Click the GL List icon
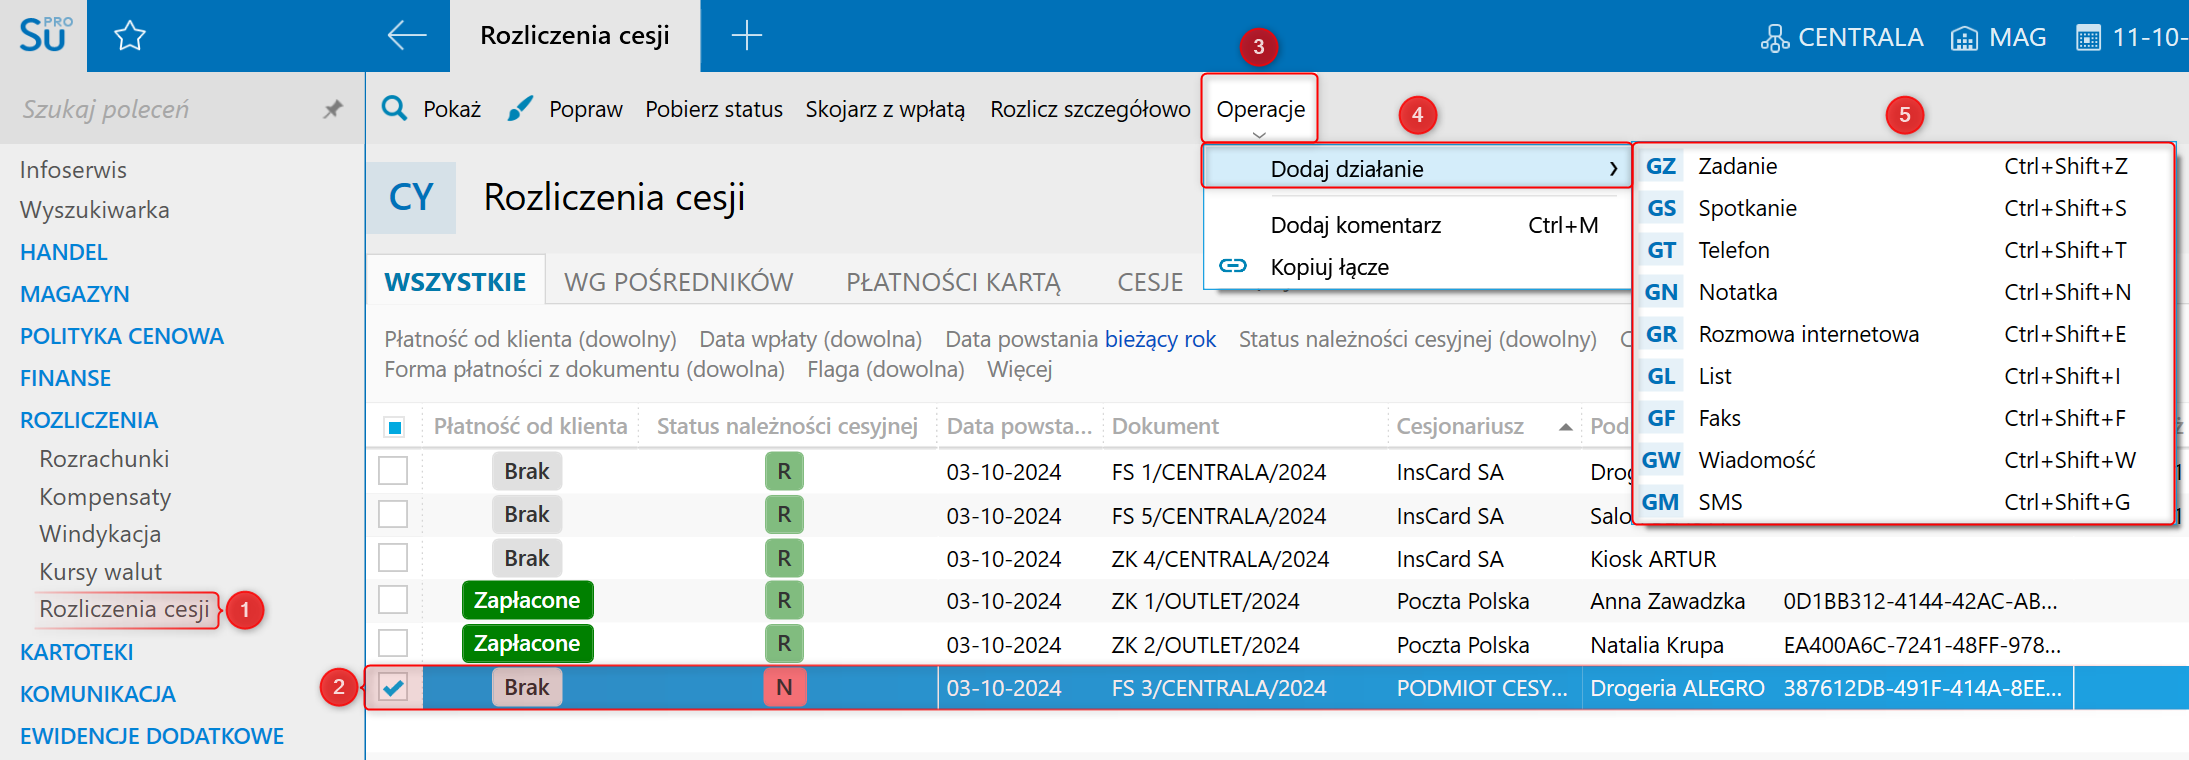The image size is (2189, 760). (1661, 376)
